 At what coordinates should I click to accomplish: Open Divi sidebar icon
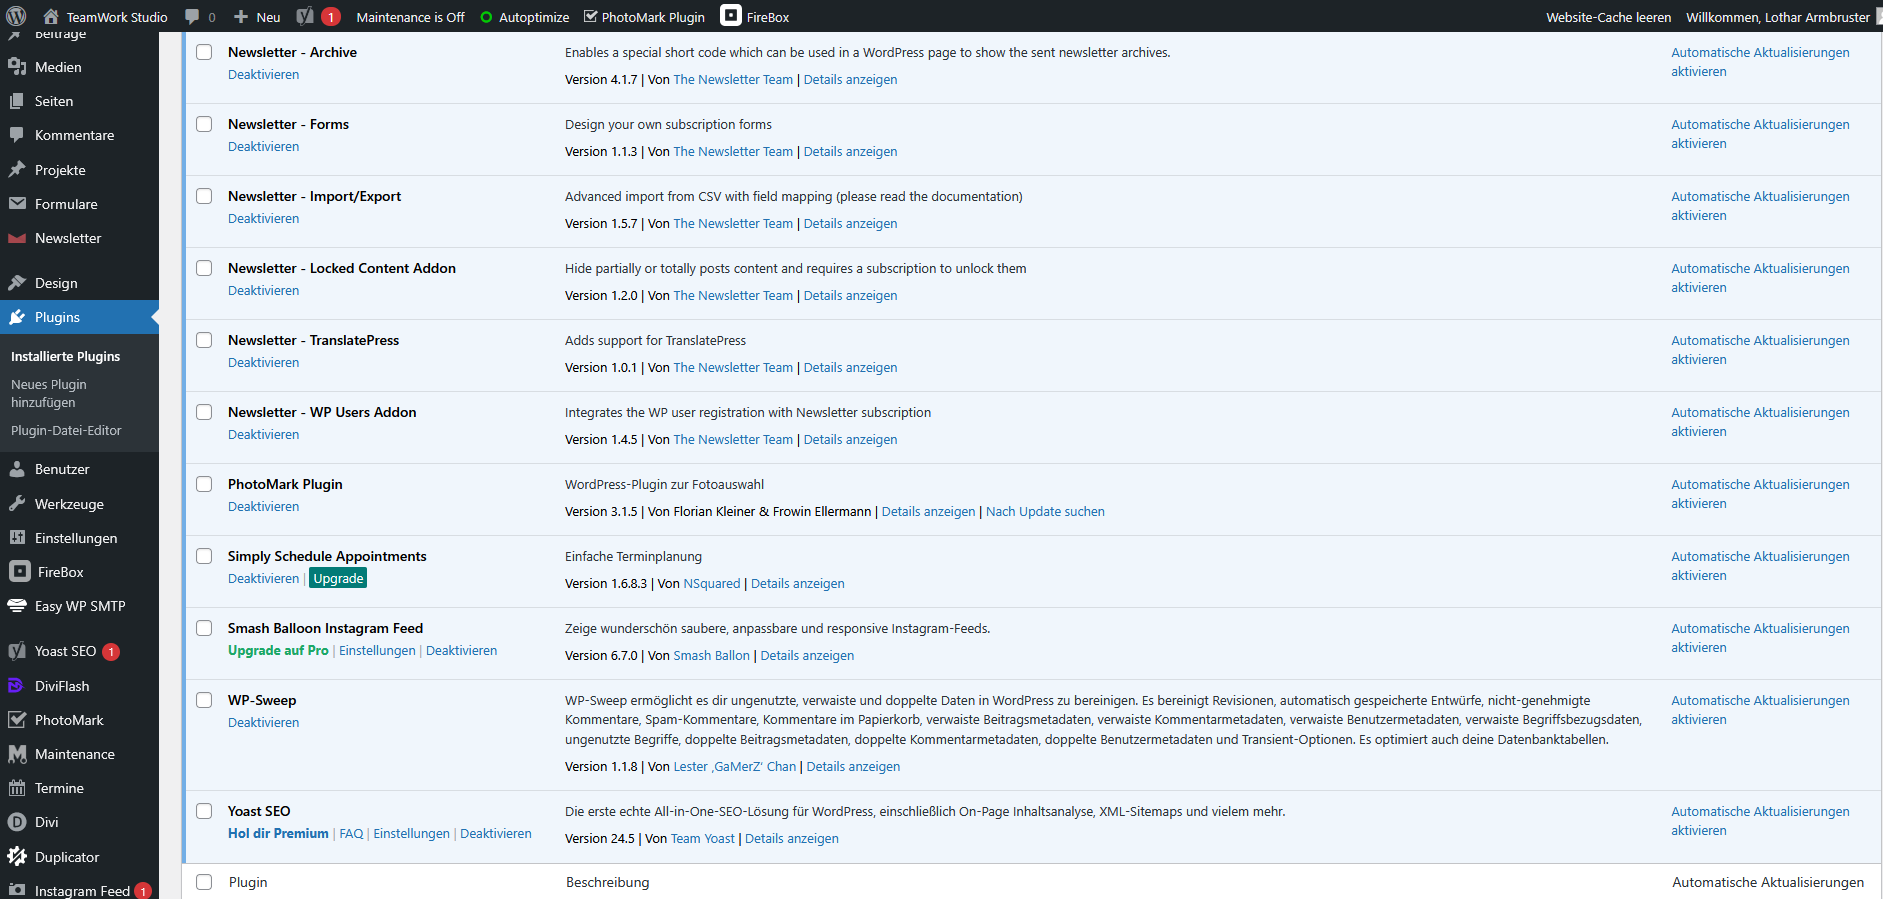point(17,822)
